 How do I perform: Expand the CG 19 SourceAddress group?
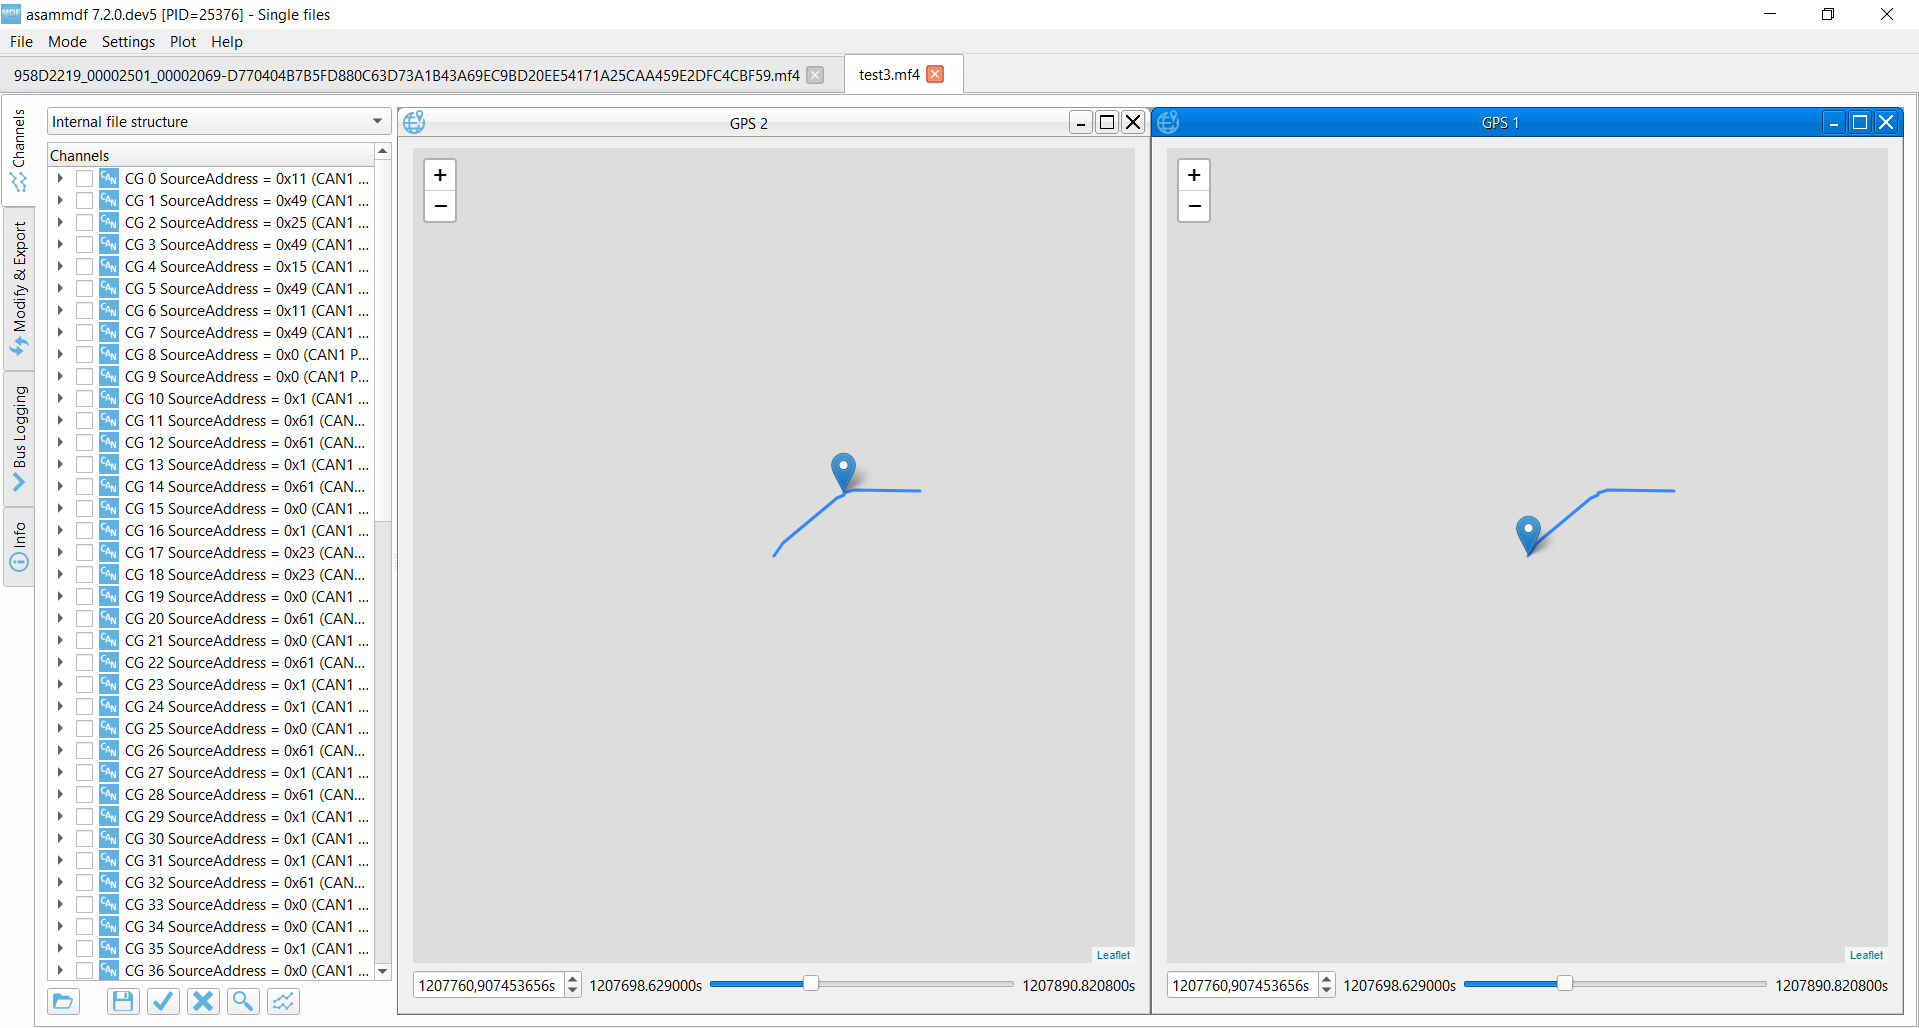coord(60,596)
